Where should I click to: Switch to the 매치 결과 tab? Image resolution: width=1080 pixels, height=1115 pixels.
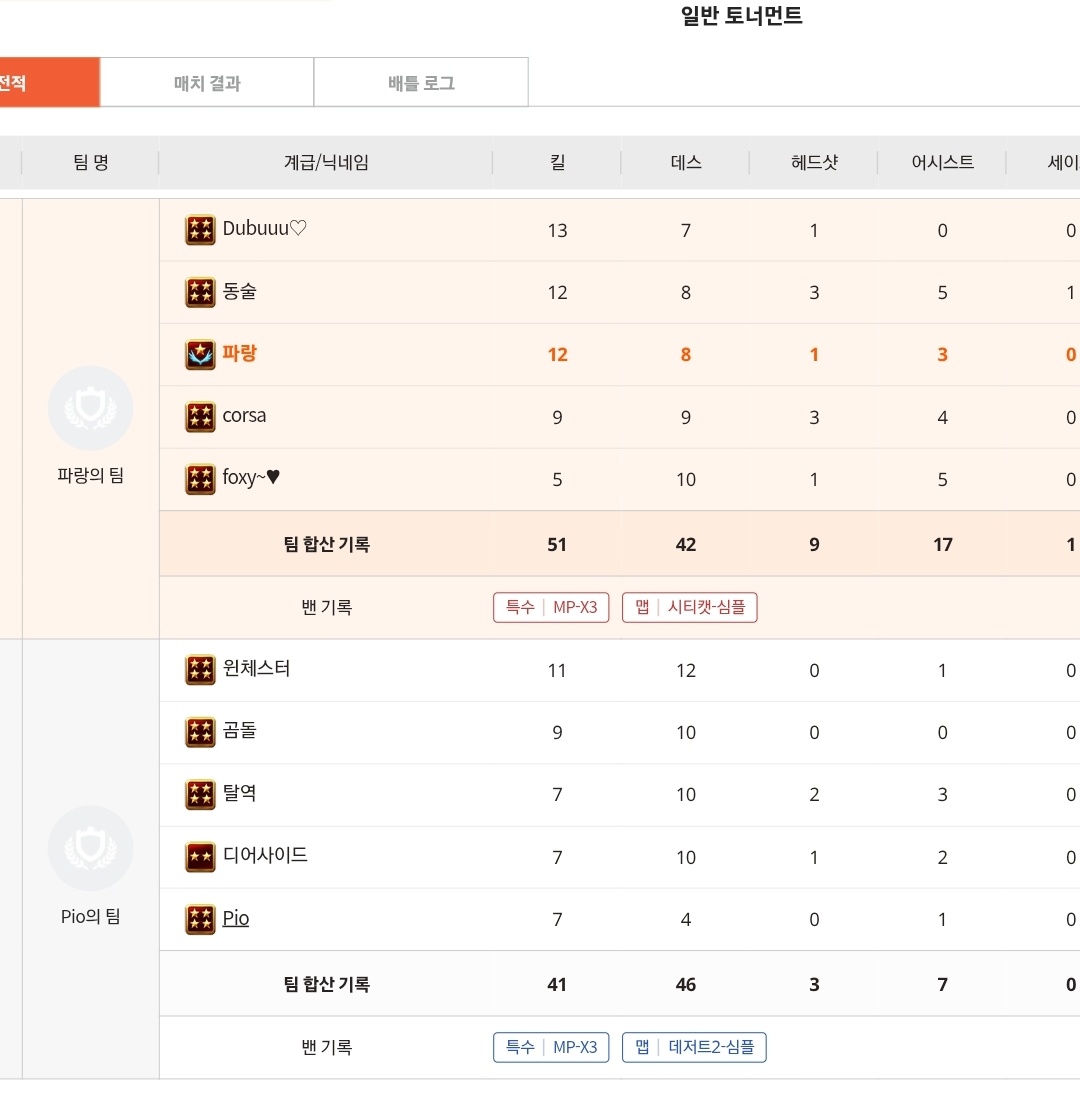point(207,83)
